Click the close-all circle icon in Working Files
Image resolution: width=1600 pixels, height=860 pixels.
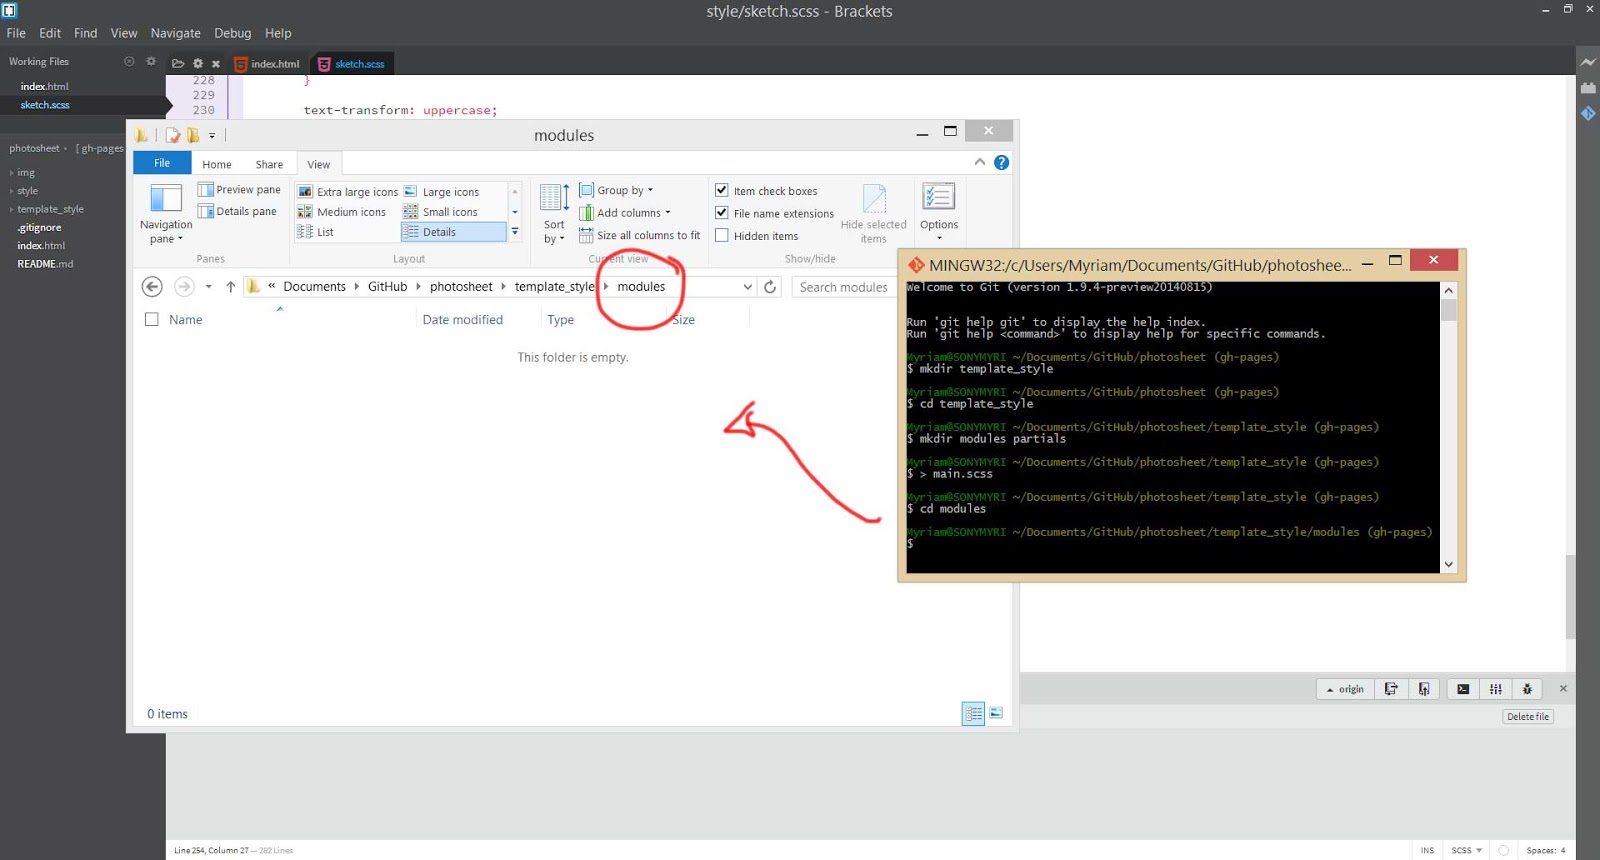(129, 61)
